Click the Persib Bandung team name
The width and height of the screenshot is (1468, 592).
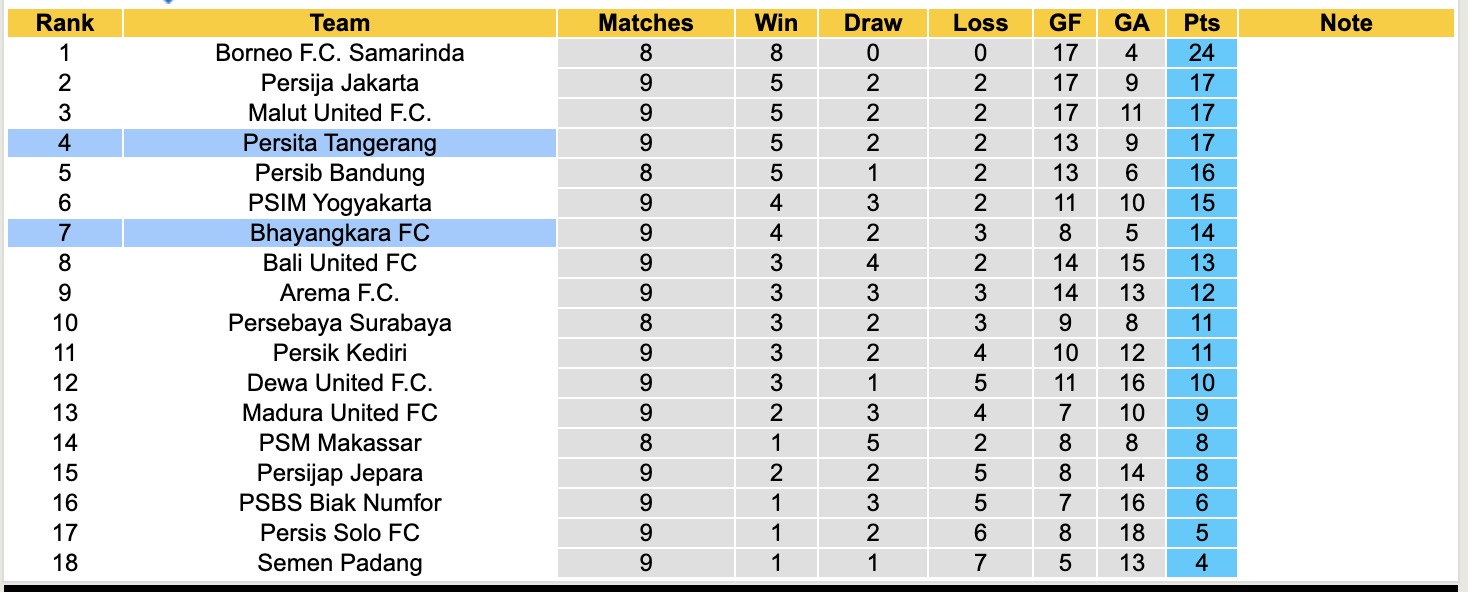point(340,173)
